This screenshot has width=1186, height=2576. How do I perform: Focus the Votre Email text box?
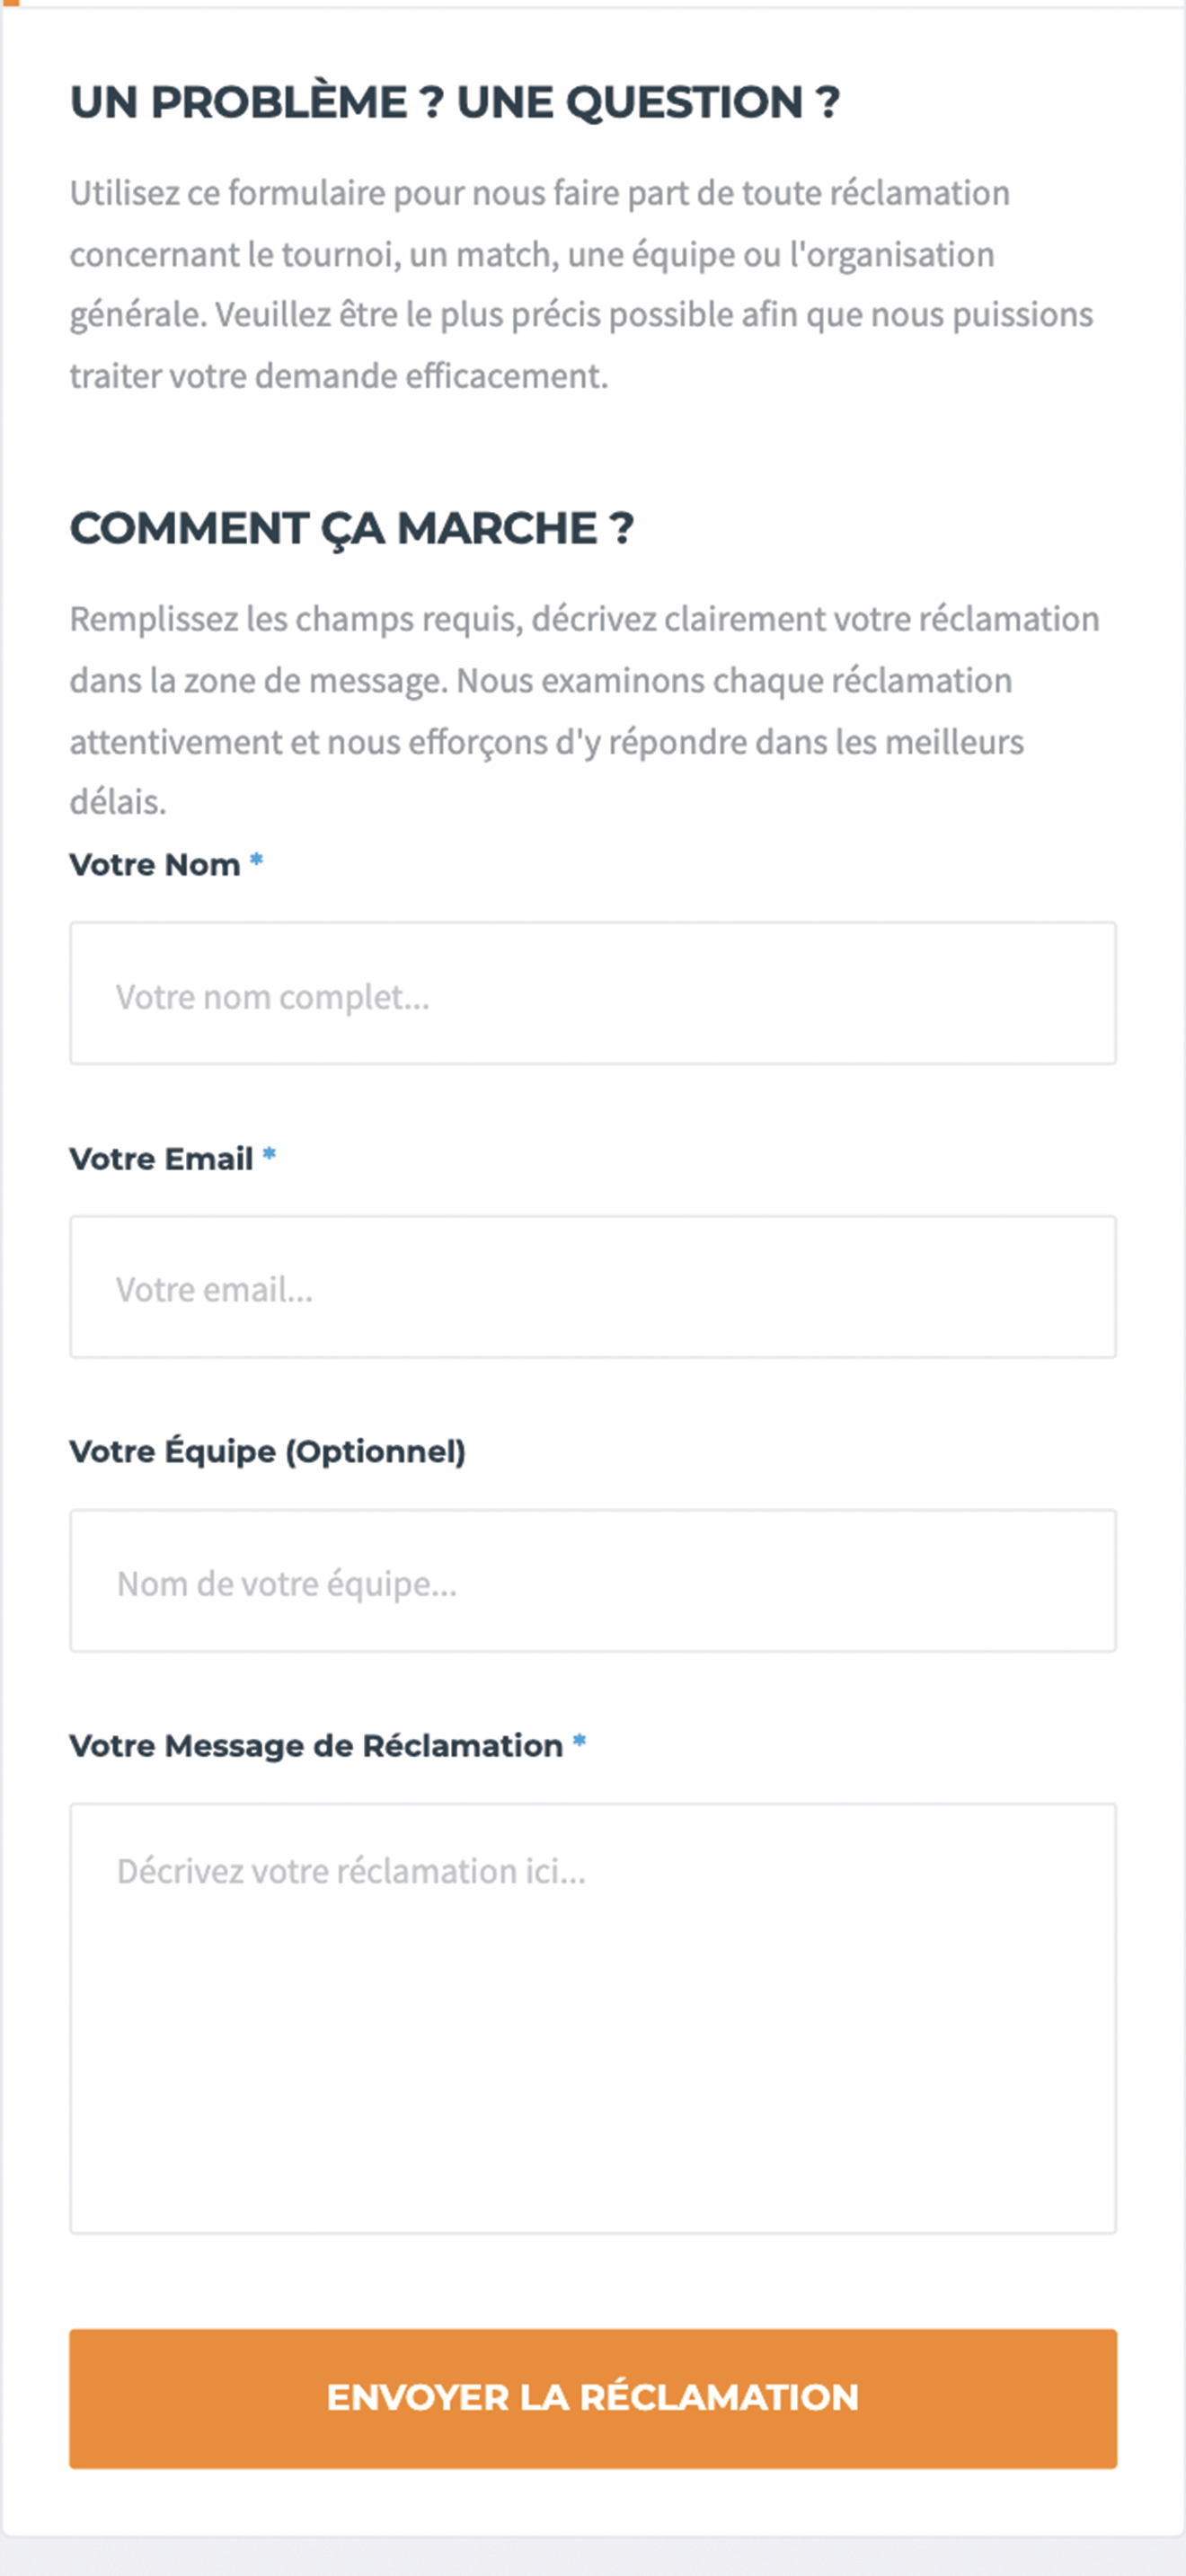(x=592, y=1287)
